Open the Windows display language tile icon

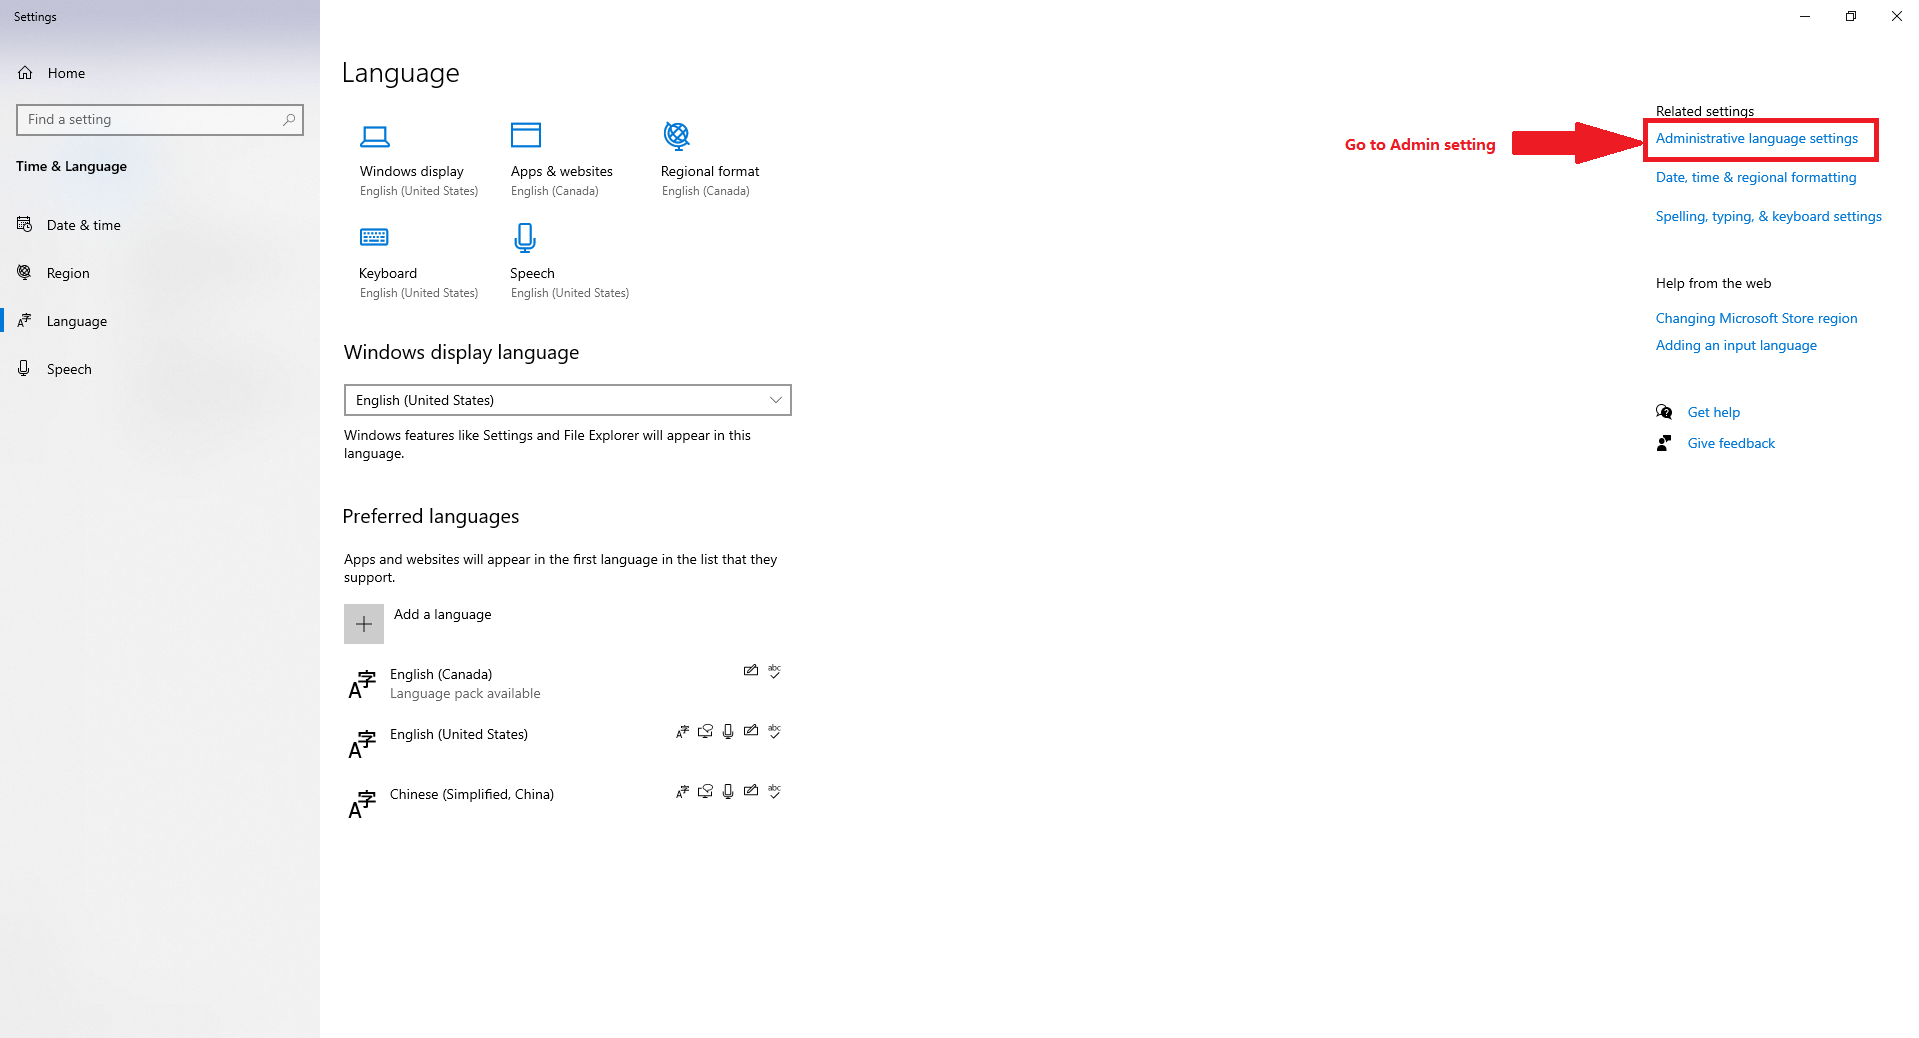(x=375, y=136)
